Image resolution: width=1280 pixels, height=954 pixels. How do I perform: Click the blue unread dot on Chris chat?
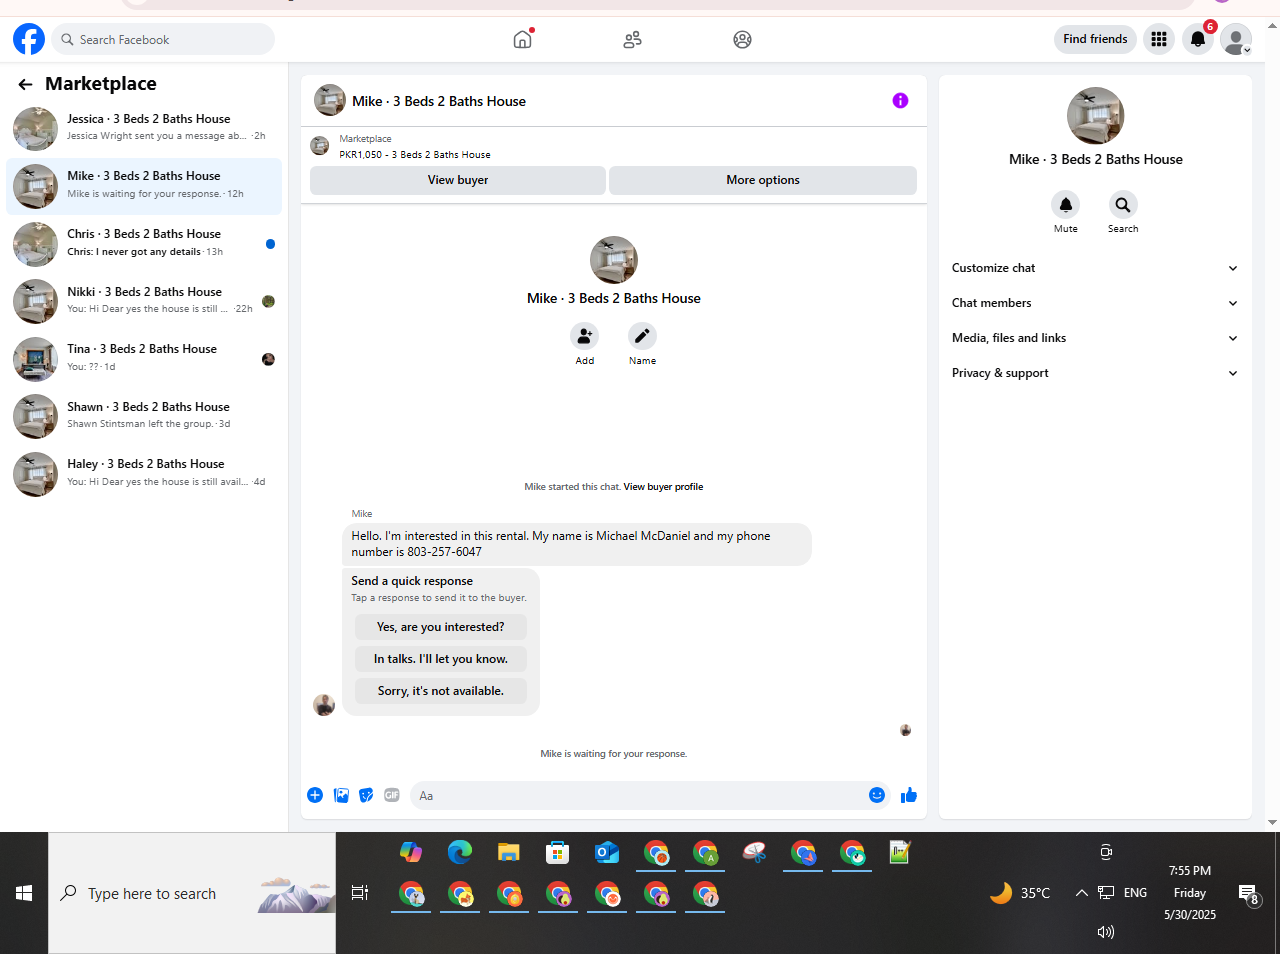point(270,244)
